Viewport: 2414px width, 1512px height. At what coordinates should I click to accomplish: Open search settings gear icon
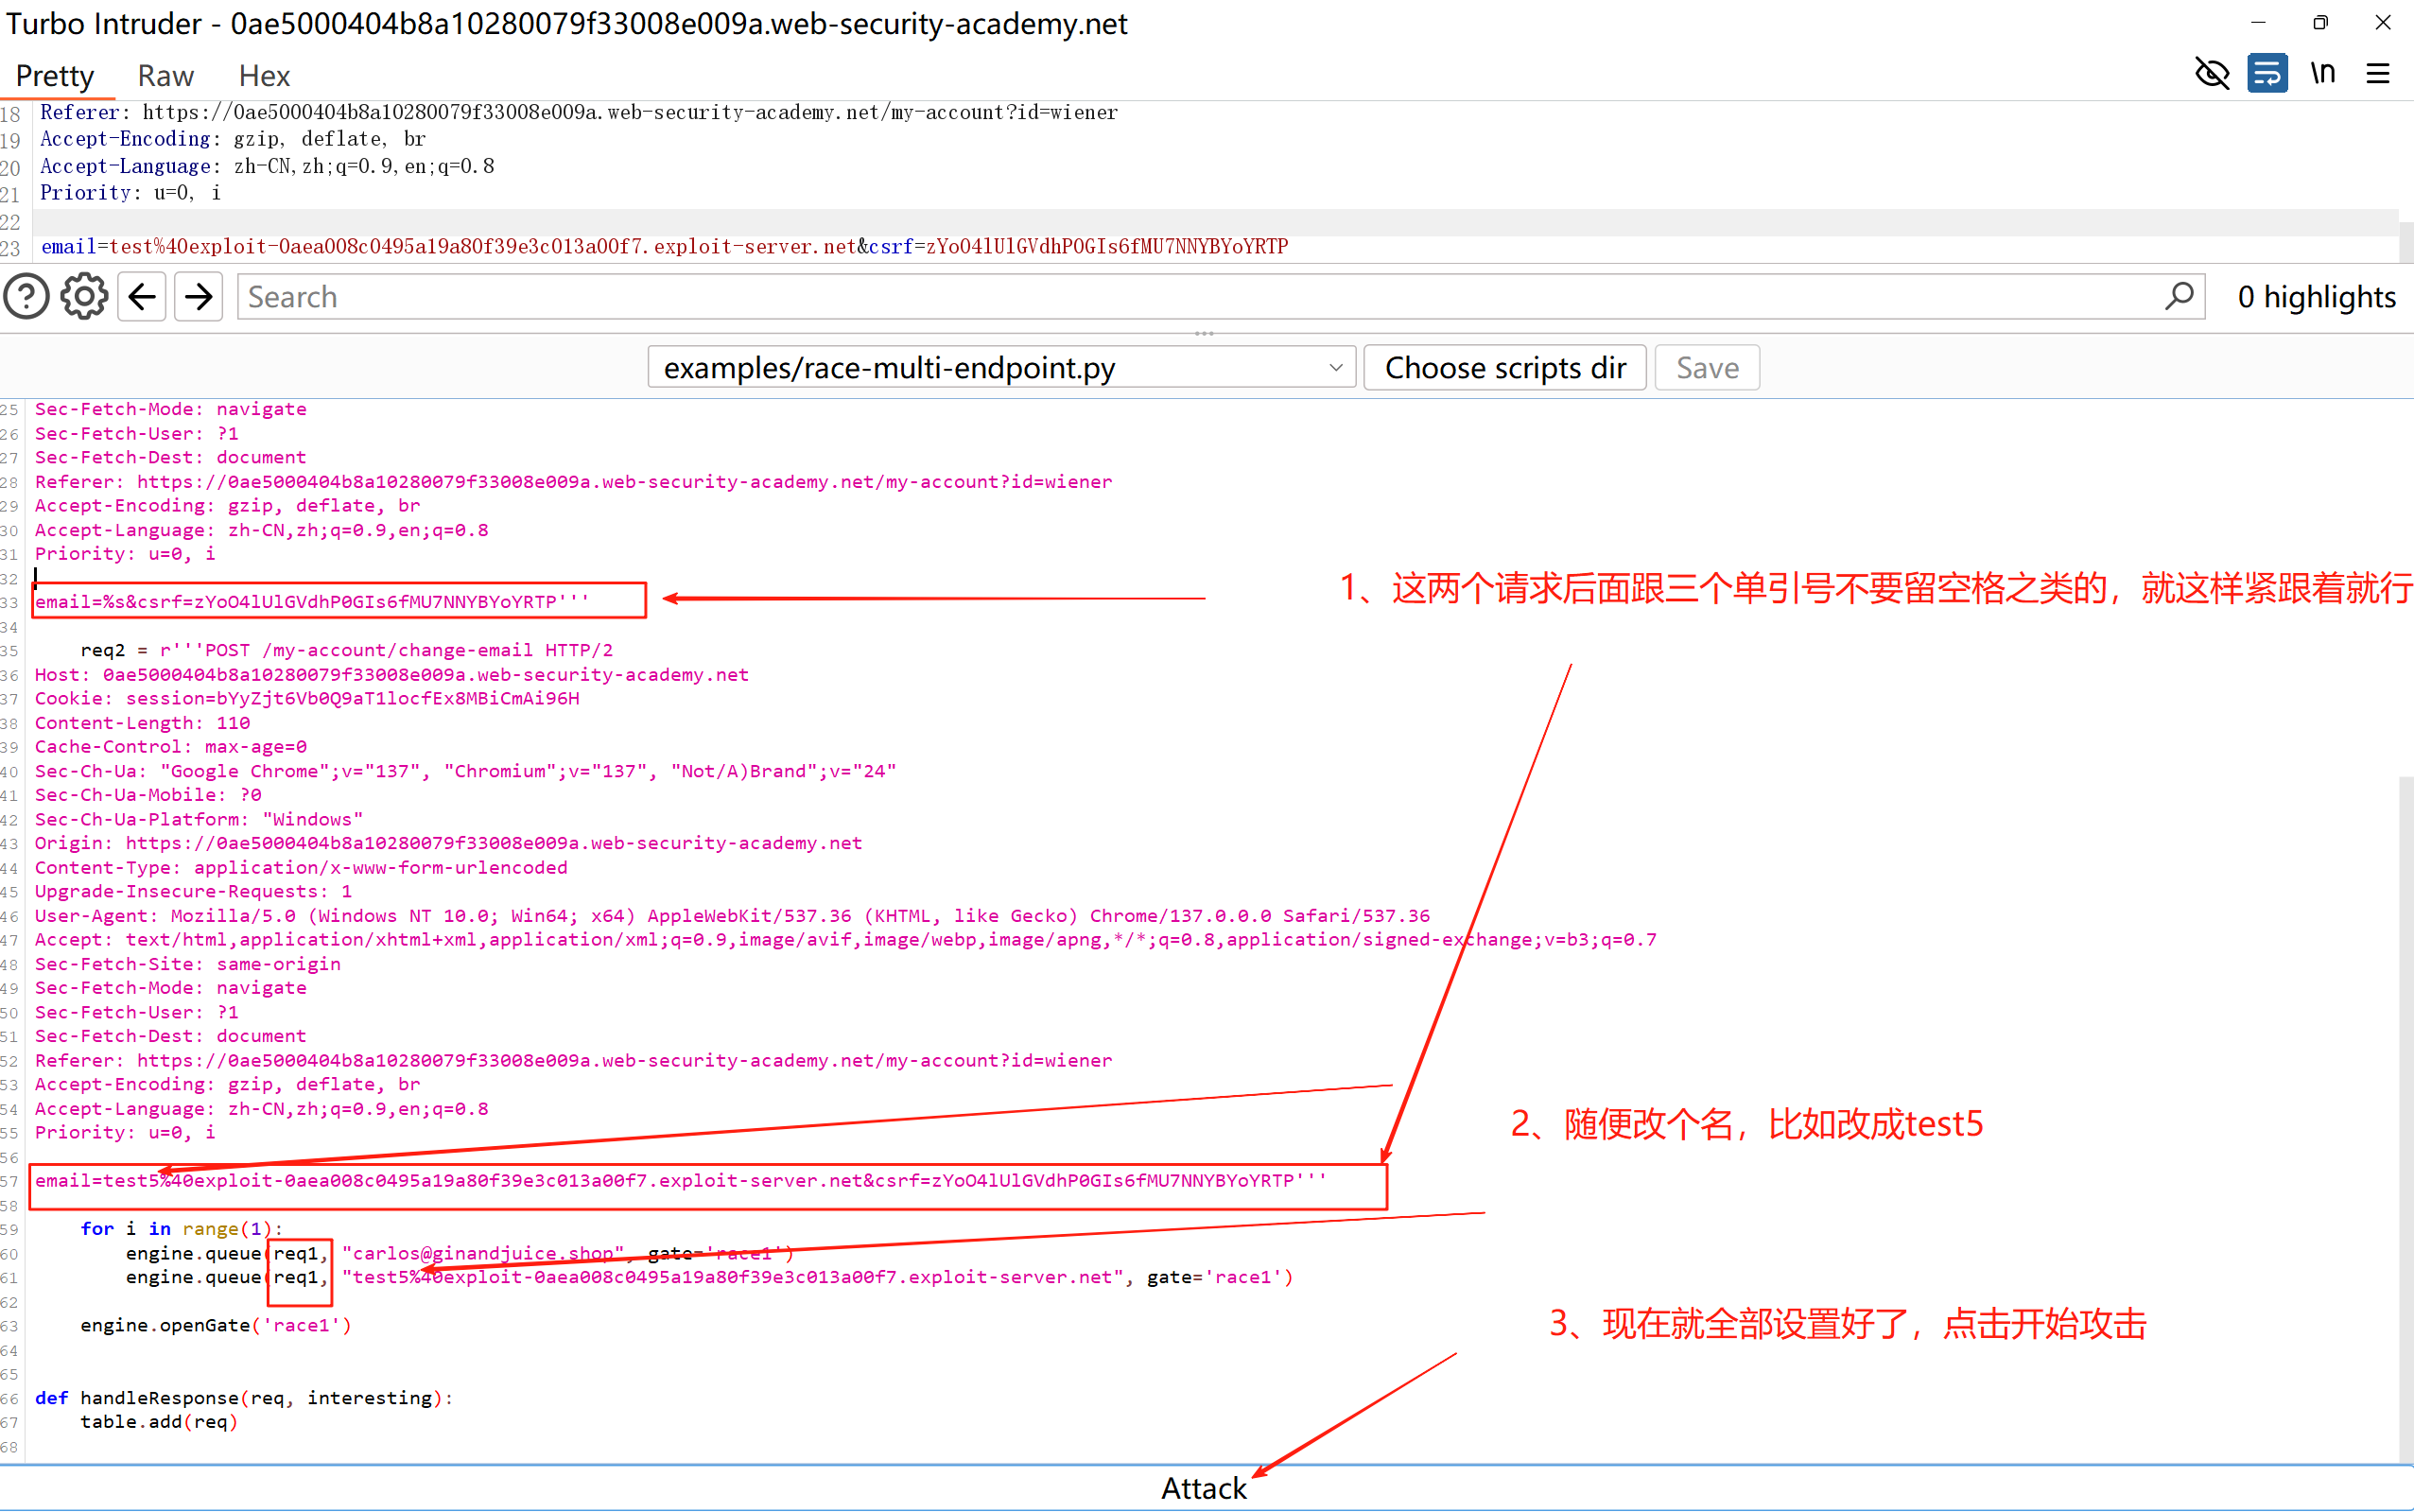pos(84,297)
